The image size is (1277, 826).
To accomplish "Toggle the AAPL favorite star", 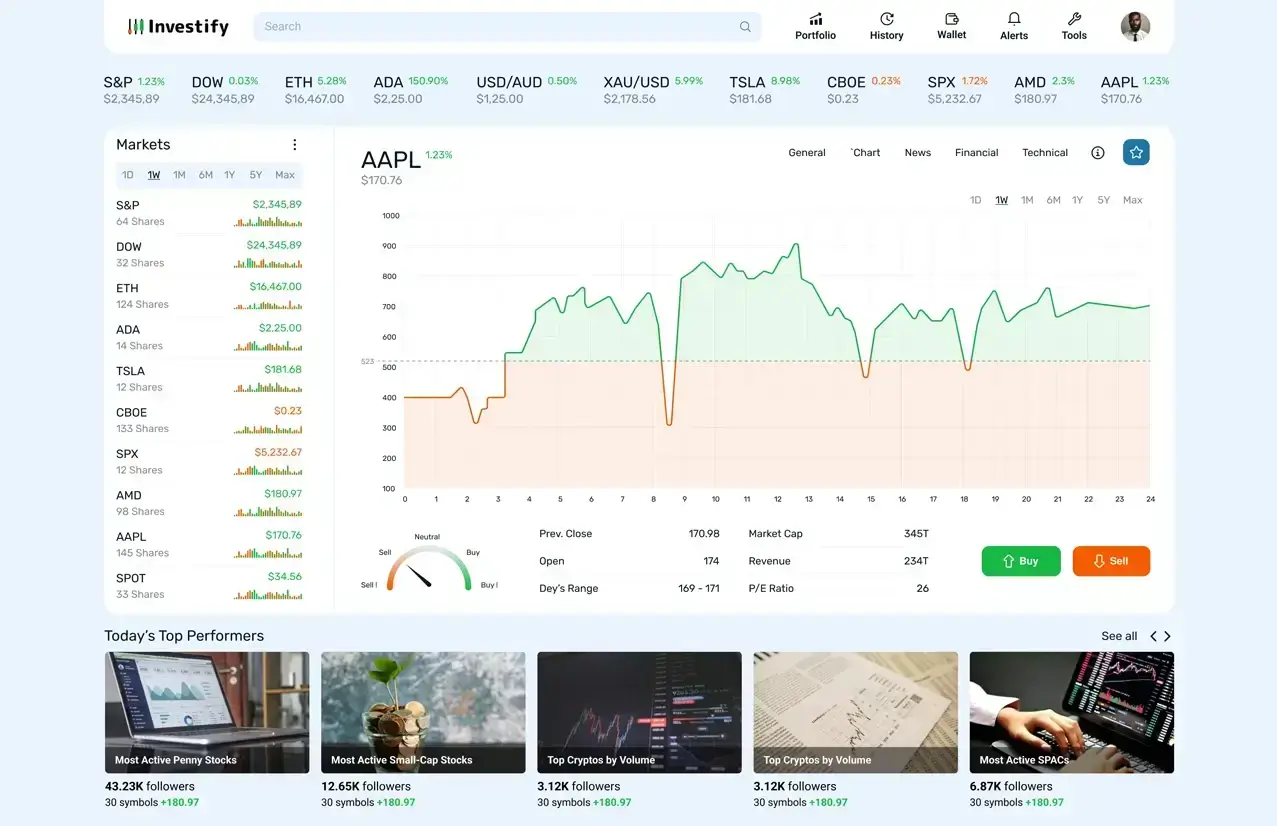I will (1136, 152).
